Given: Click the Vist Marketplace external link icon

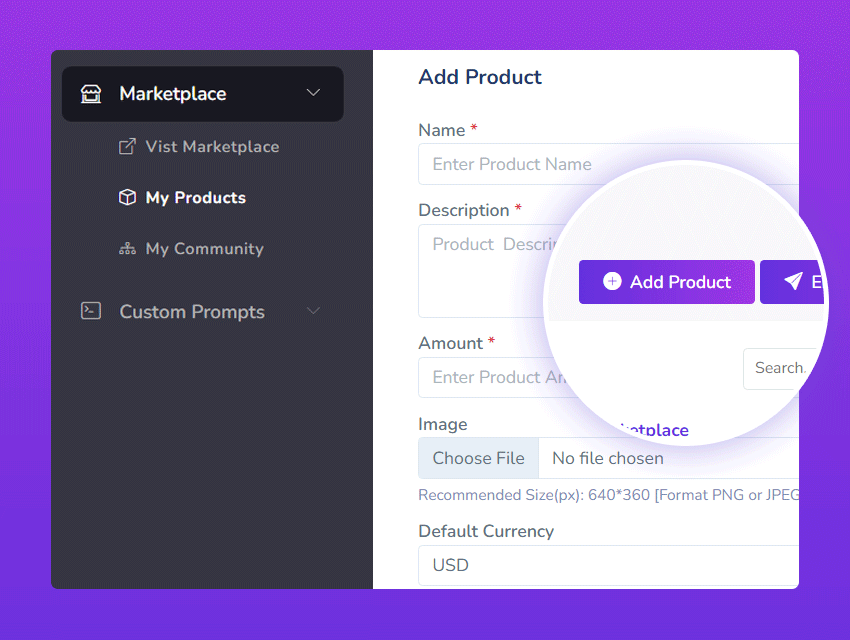Looking at the screenshot, I should point(127,147).
